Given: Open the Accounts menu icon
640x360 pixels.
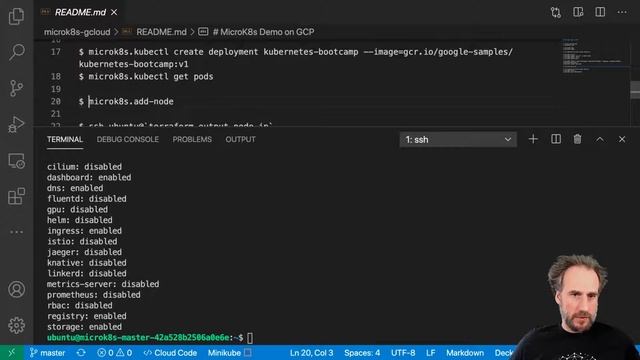Looking at the screenshot, I should 16,289.
